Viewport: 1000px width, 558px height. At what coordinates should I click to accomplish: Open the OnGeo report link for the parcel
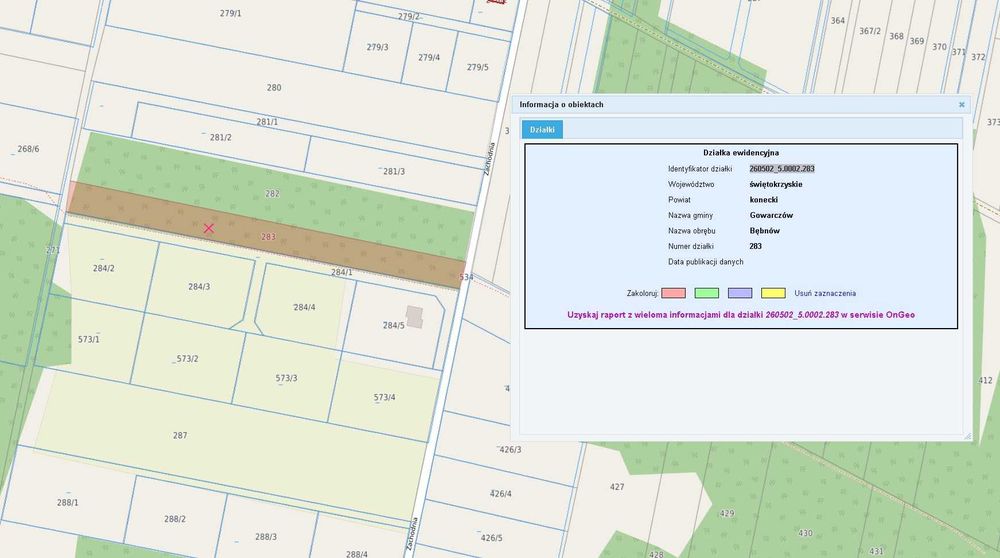[741, 314]
